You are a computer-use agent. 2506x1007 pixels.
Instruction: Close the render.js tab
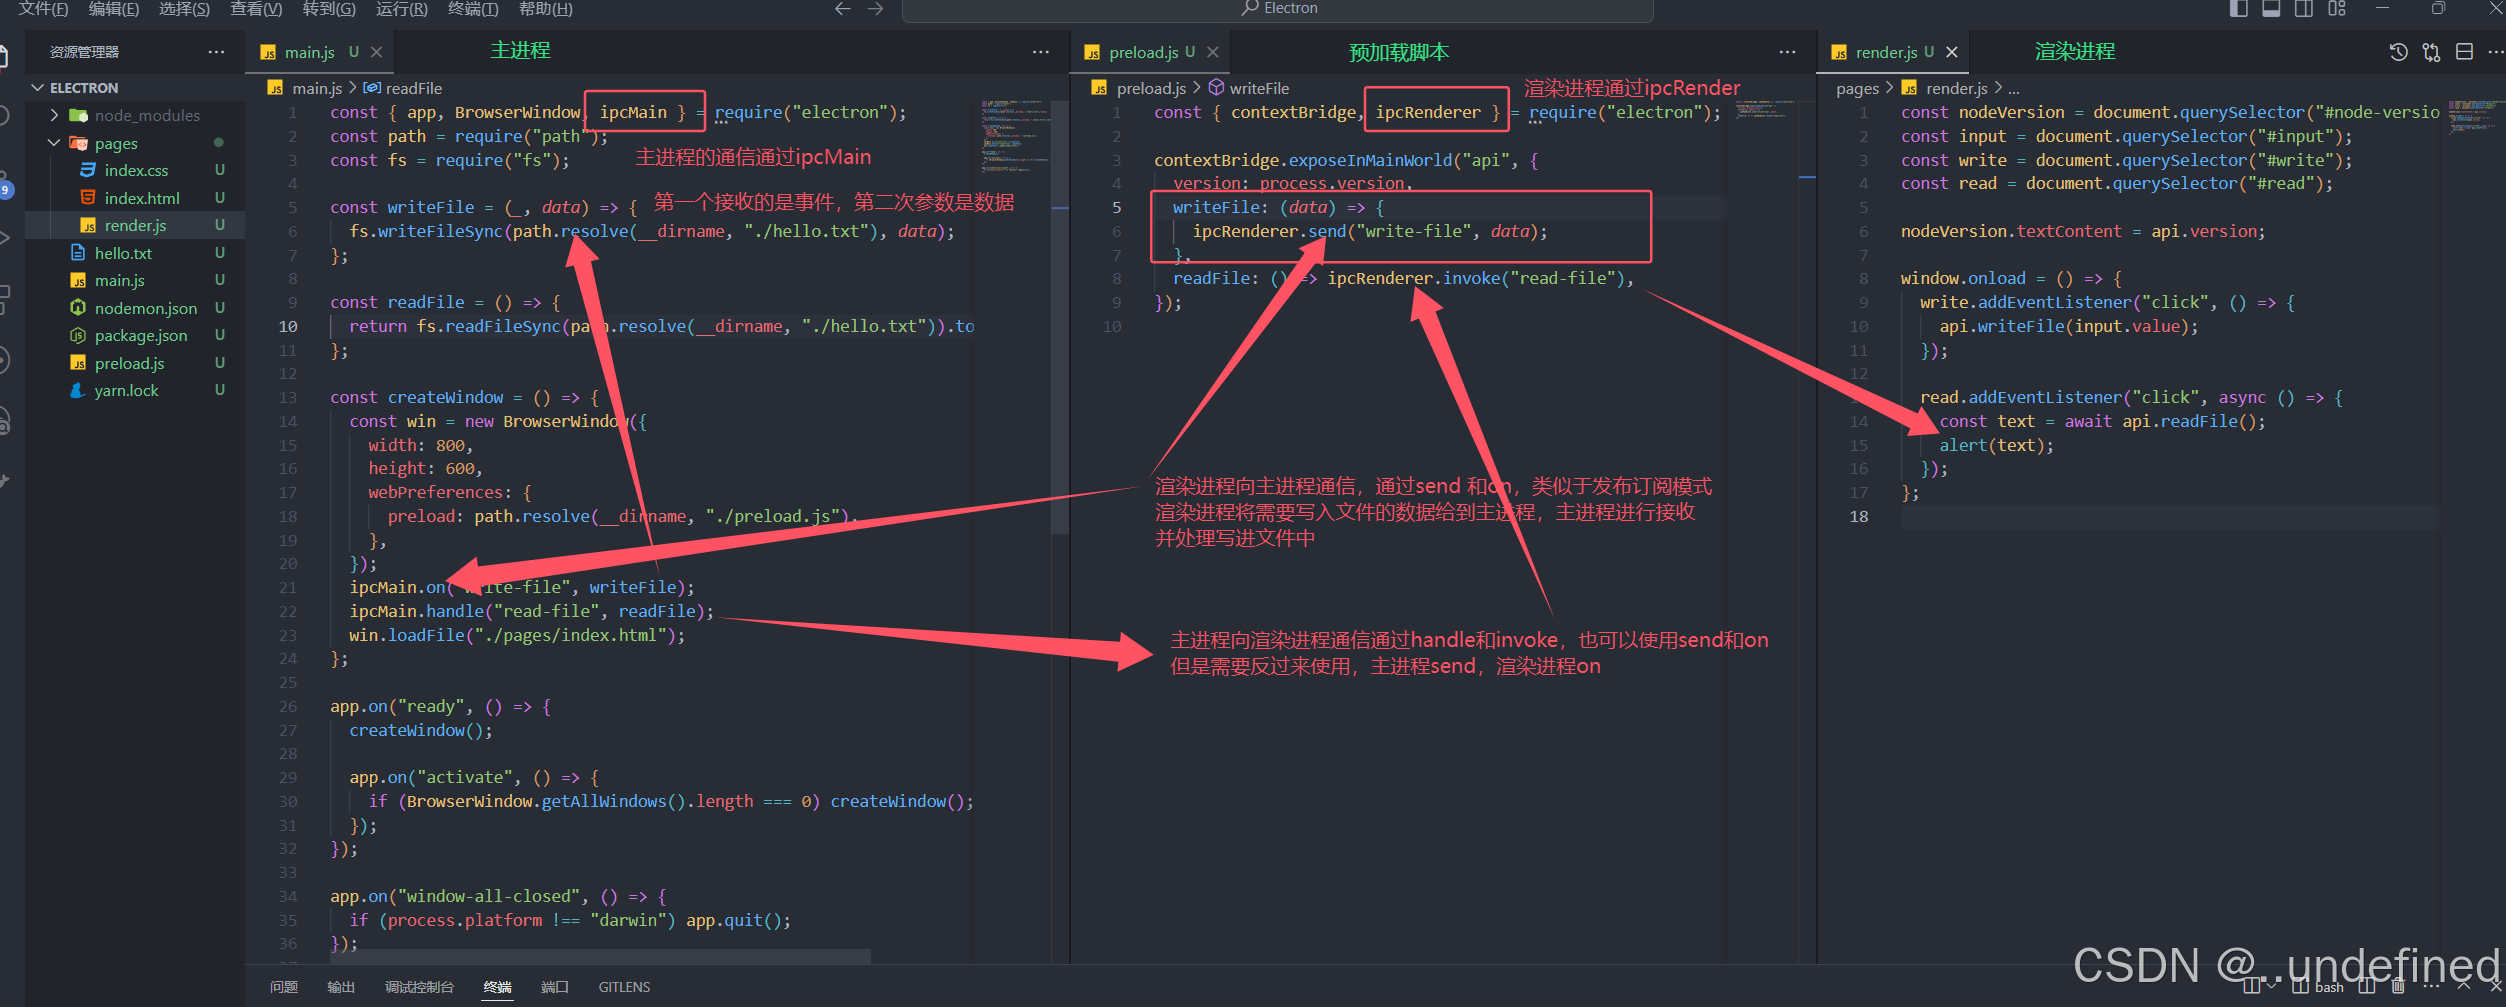[x=1951, y=52]
